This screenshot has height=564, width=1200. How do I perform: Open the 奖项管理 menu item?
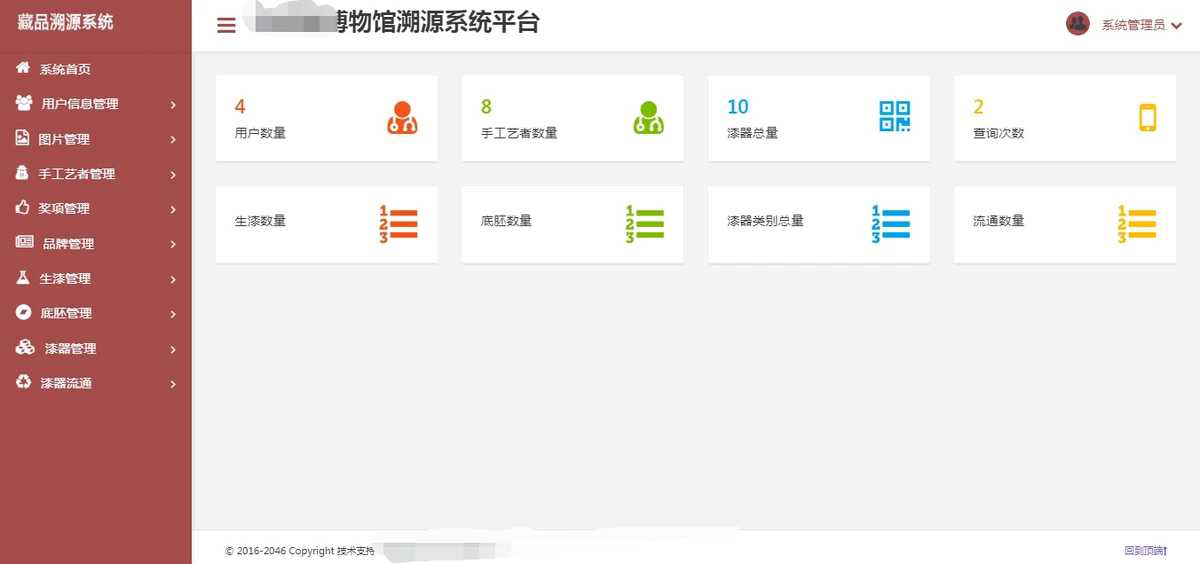pos(64,209)
